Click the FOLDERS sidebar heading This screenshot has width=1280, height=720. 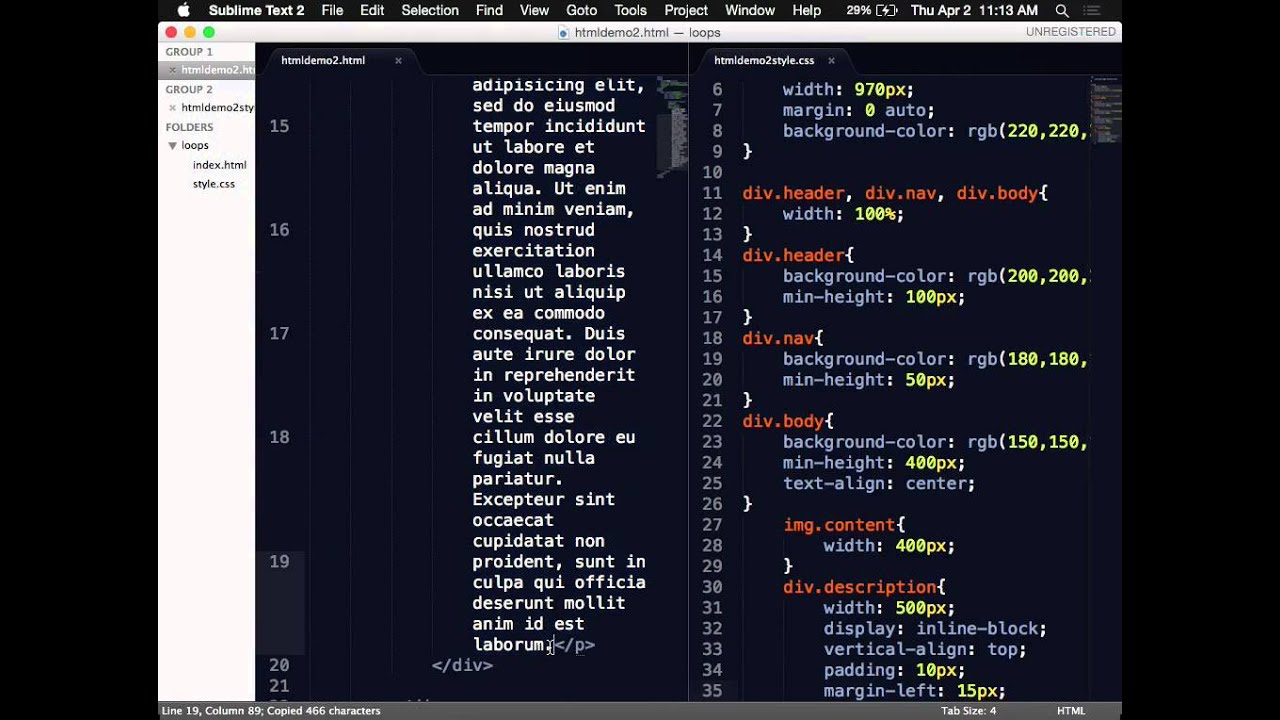[189, 128]
